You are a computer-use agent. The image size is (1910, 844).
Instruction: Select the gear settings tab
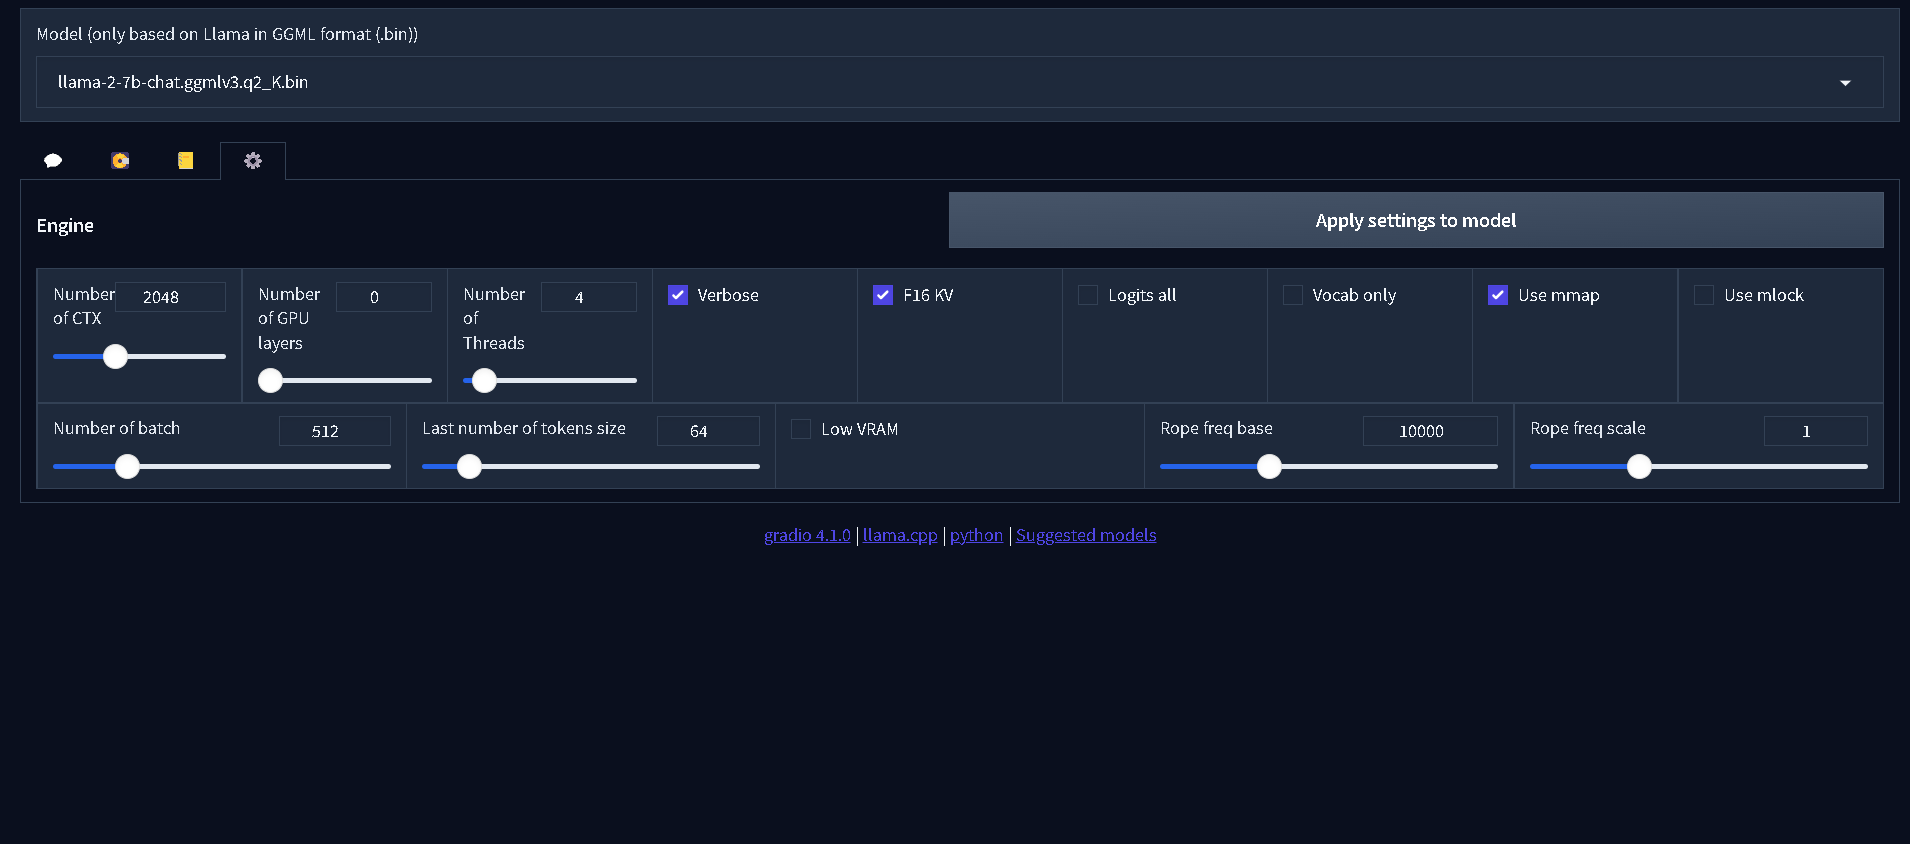(x=253, y=161)
